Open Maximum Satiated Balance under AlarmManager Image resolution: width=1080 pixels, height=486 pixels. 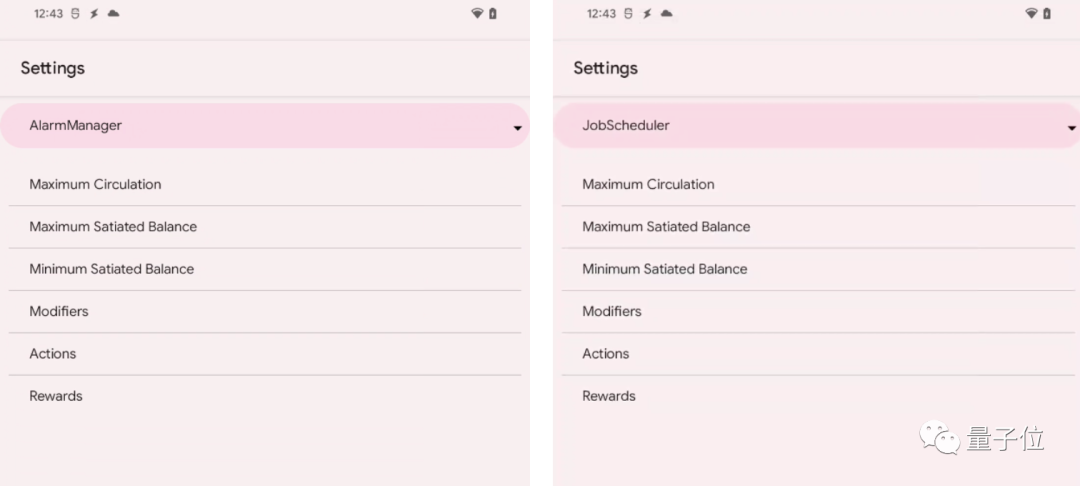click(113, 227)
